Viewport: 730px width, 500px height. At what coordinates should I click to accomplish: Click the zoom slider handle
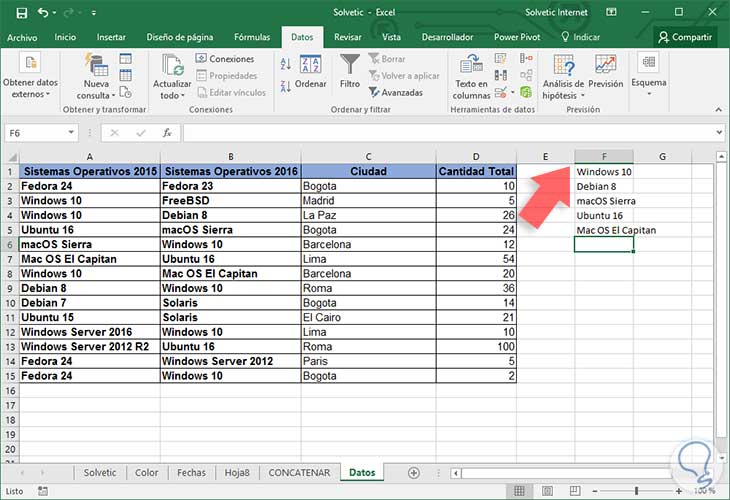pyautogui.click(x=636, y=491)
